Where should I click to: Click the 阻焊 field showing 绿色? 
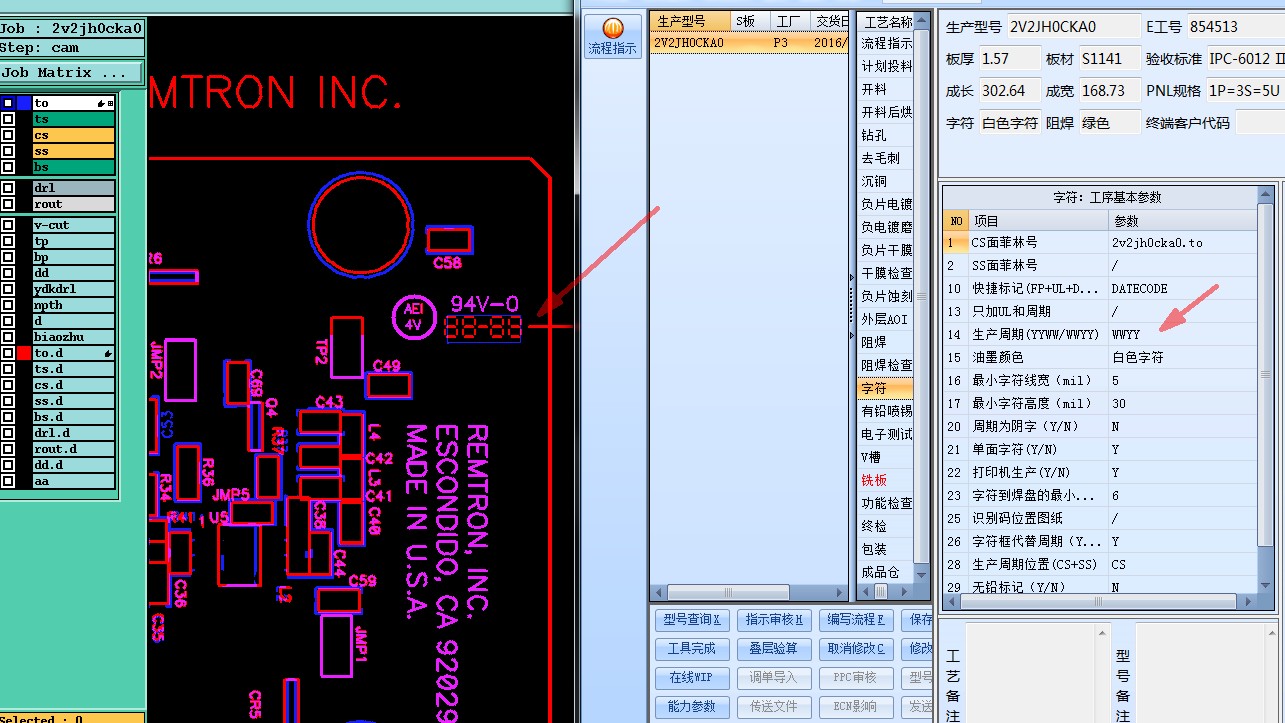point(1108,123)
